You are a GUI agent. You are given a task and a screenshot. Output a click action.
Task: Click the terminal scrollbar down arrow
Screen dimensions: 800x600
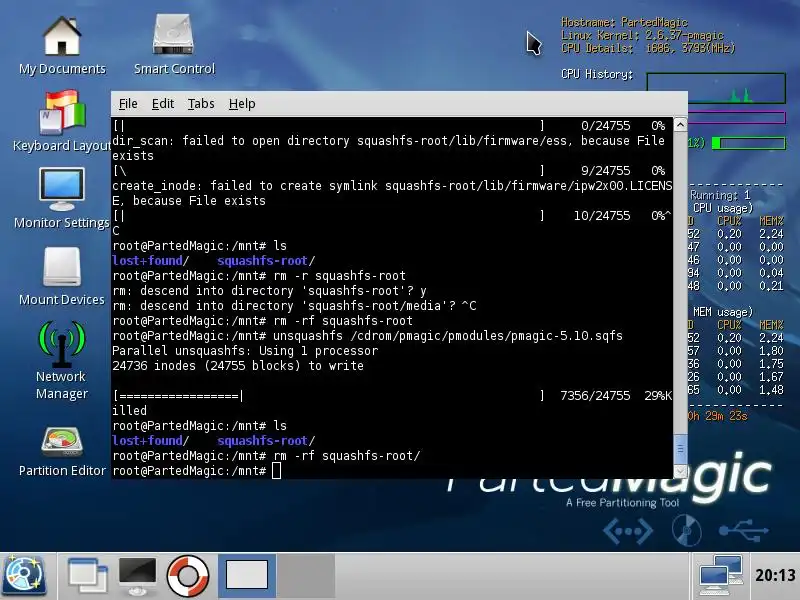(x=680, y=472)
